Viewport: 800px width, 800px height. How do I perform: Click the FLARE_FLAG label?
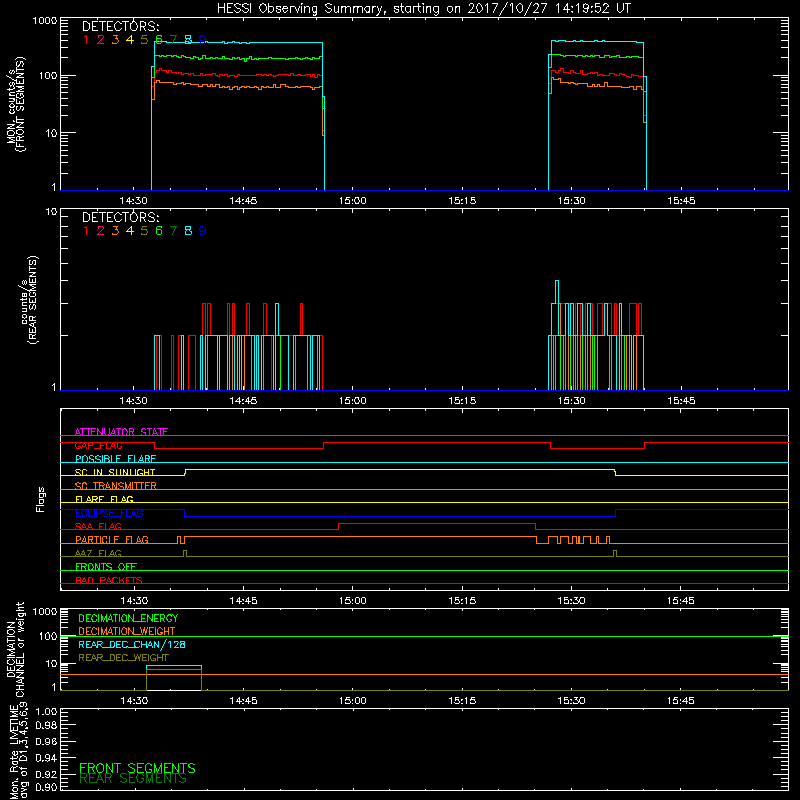[104, 499]
